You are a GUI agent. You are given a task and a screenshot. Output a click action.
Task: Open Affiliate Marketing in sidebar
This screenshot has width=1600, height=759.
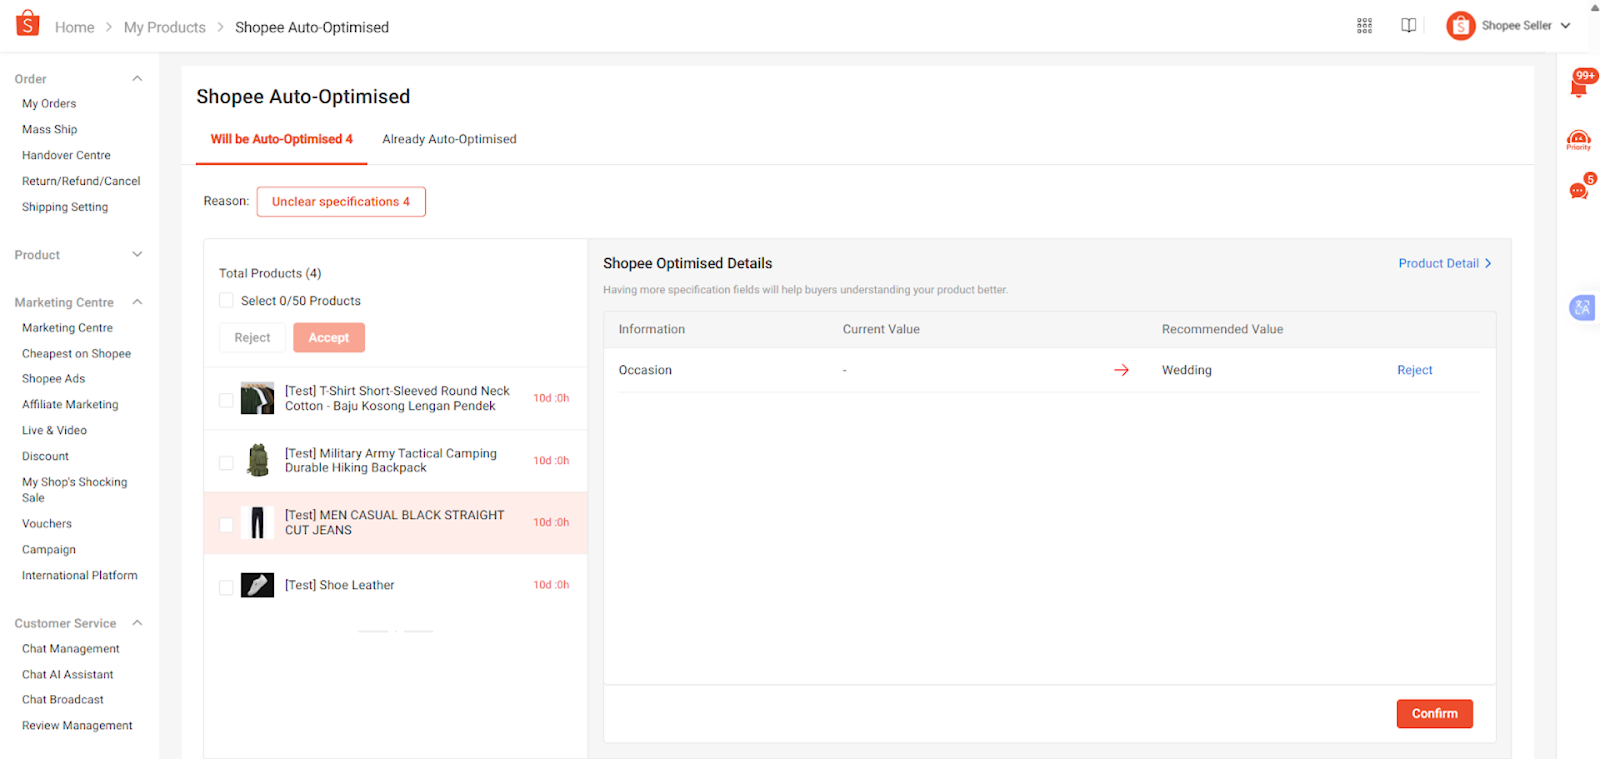(x=70, y=404)
